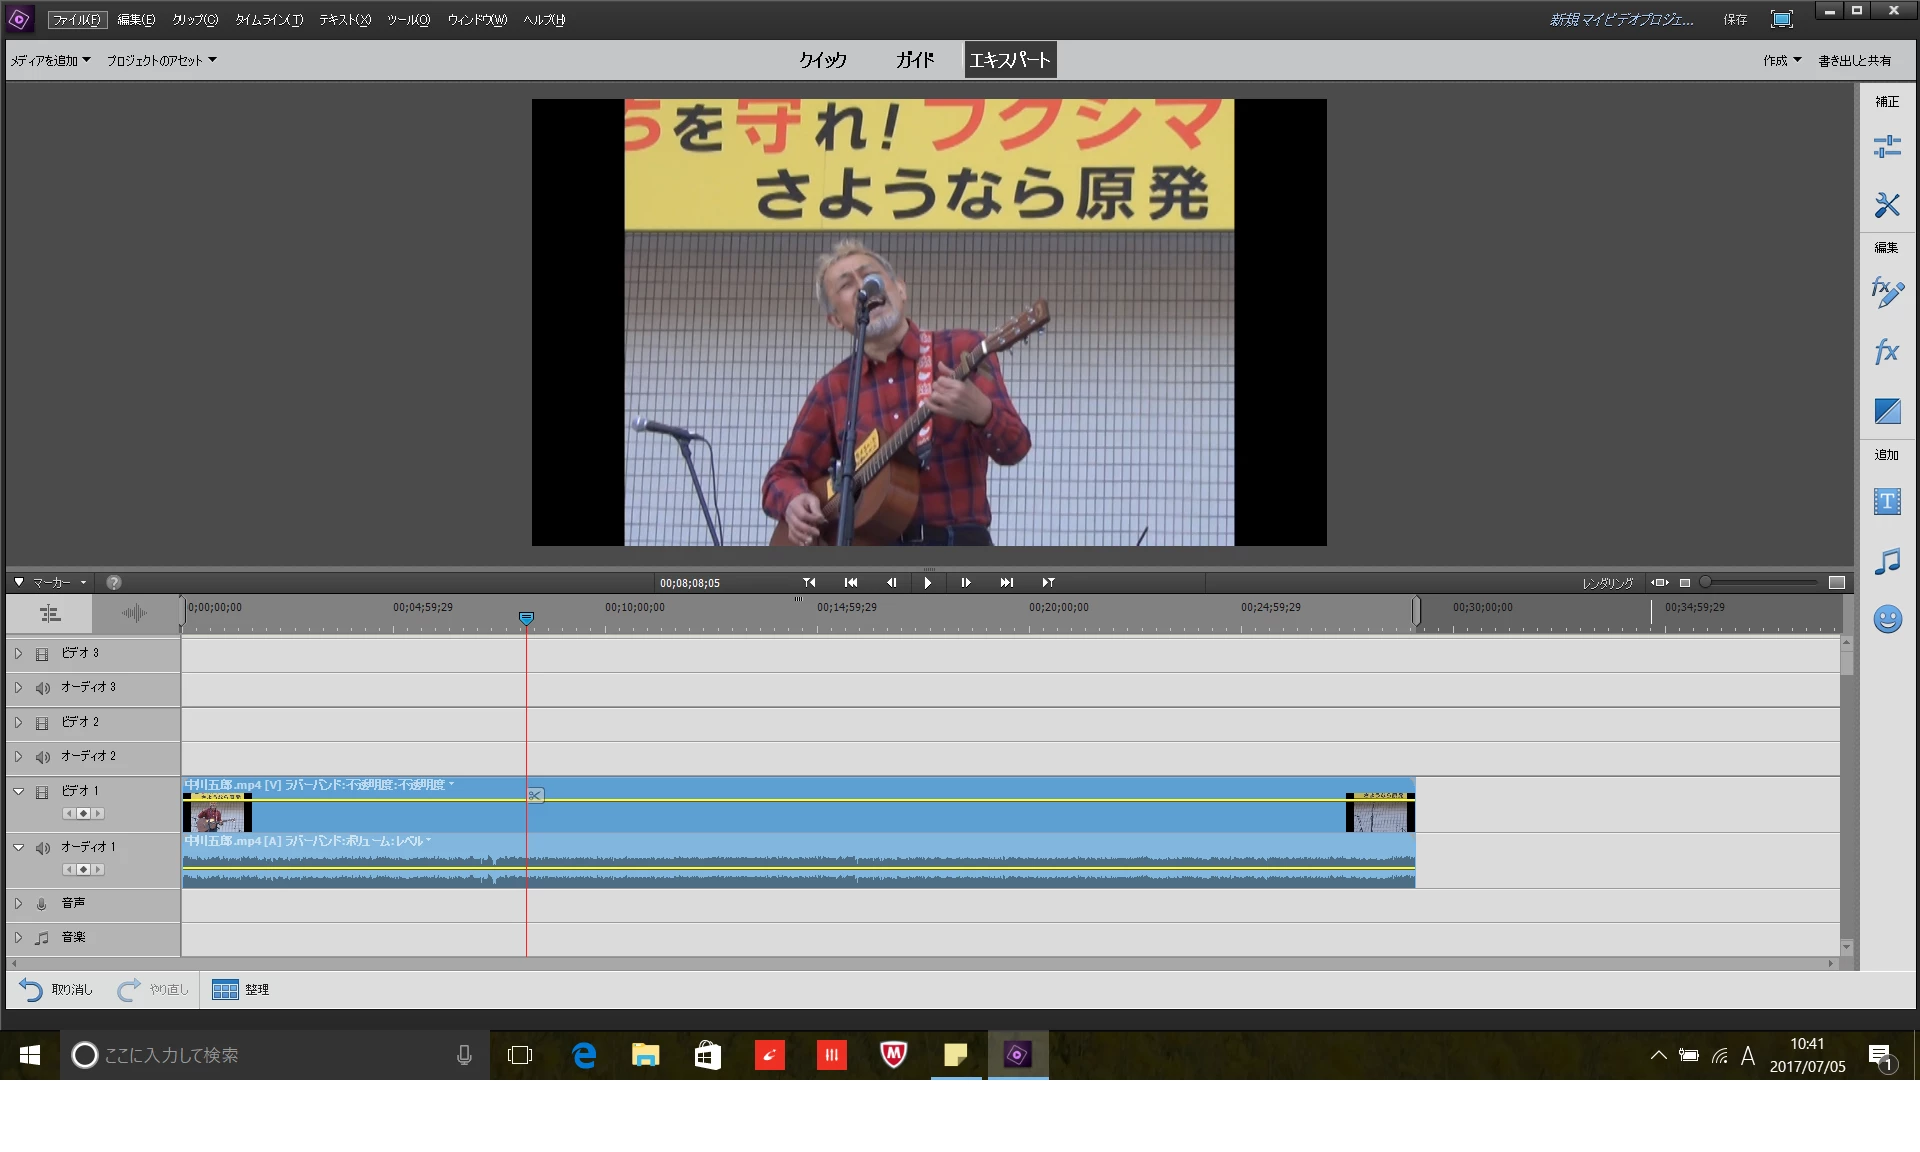Open the Timeline menu
1920x1152 pixels.
(x=268, y=20)
